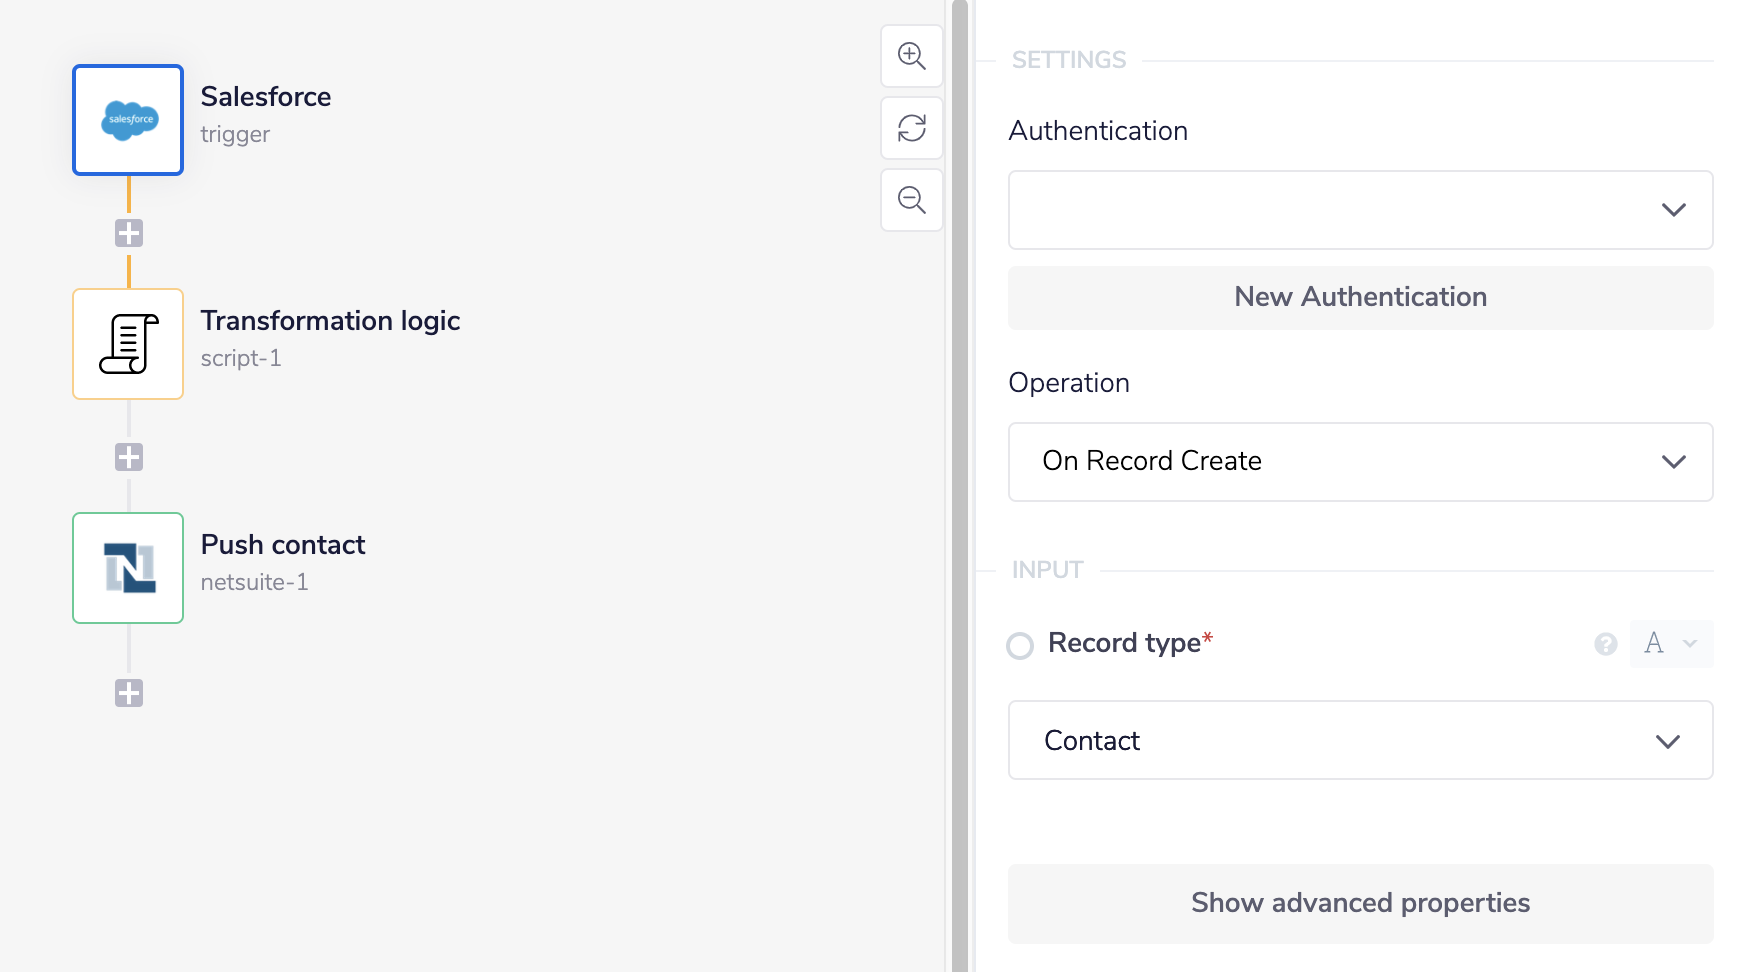Open the Transformation logic script step
The width and height of the screenshot is (1740, 972).
point(127,343)
